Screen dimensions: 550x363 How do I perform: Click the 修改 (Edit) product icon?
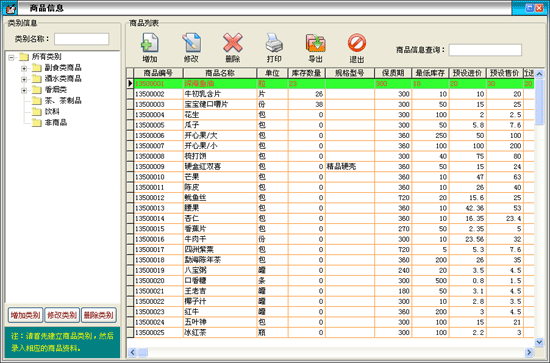191,43
